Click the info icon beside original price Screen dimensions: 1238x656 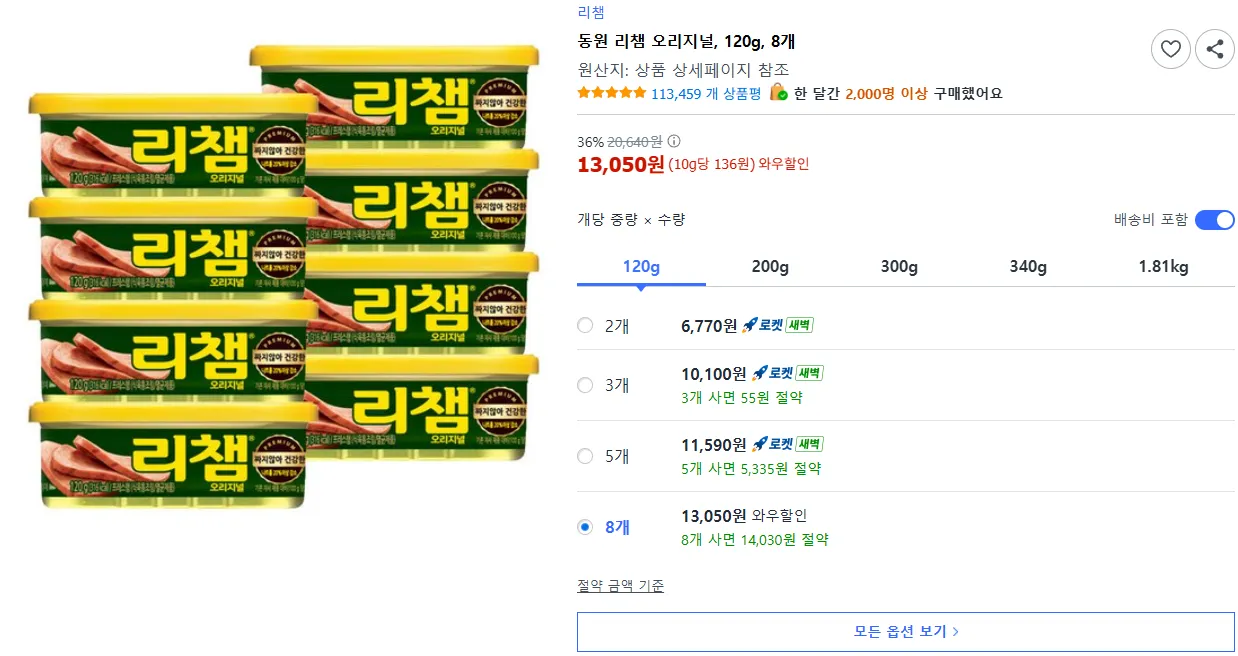[674, 141]
